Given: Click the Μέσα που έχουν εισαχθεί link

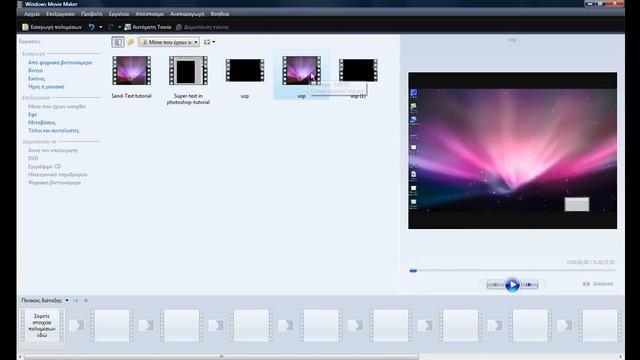Looking at the screenshot, I should point(57,107).
